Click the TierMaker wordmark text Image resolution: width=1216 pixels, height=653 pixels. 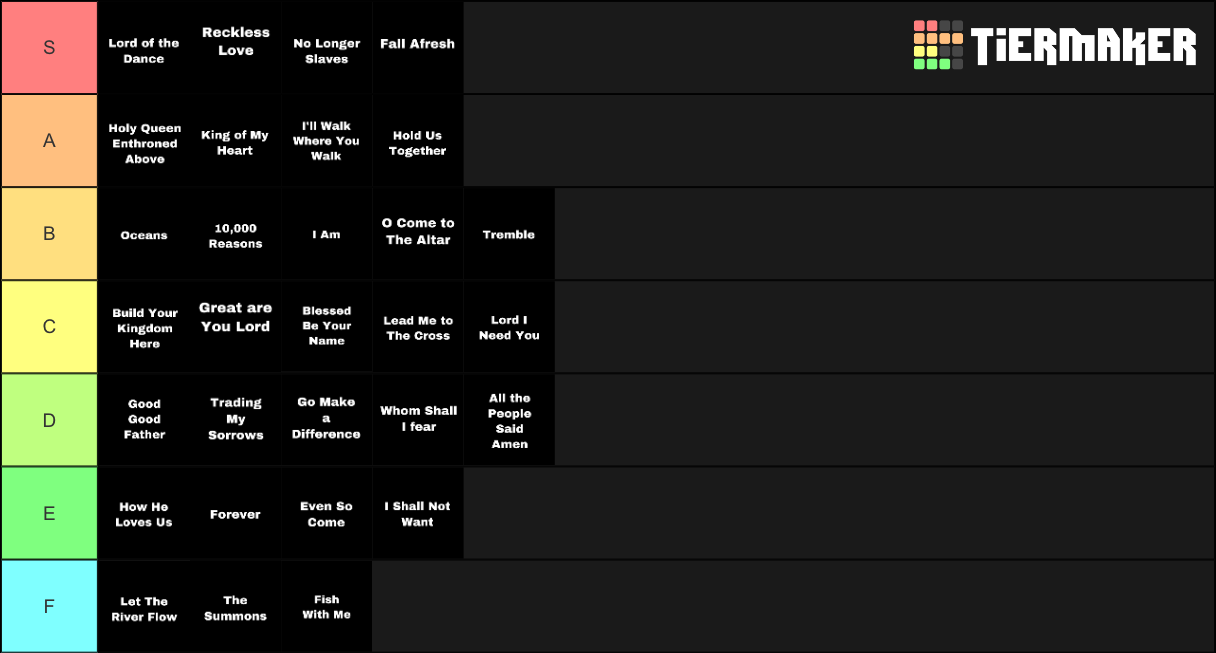point(1083,46)
